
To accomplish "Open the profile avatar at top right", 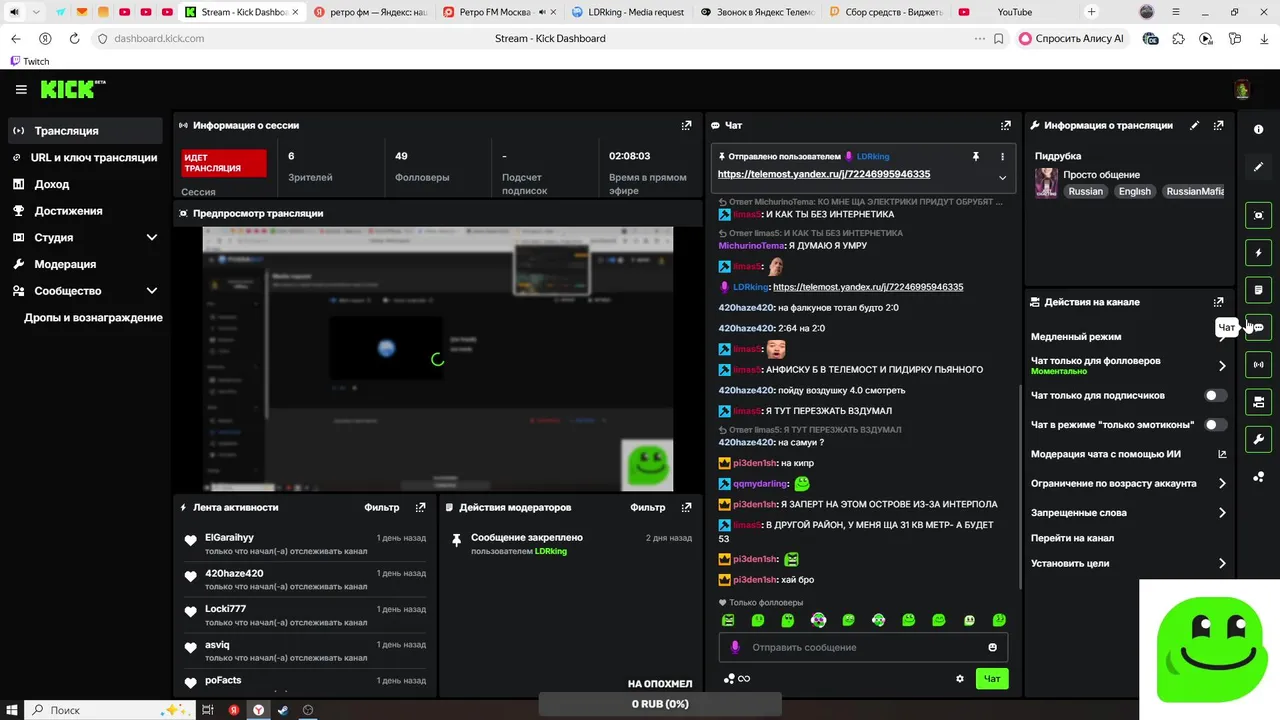I will tap(1242, 90).
